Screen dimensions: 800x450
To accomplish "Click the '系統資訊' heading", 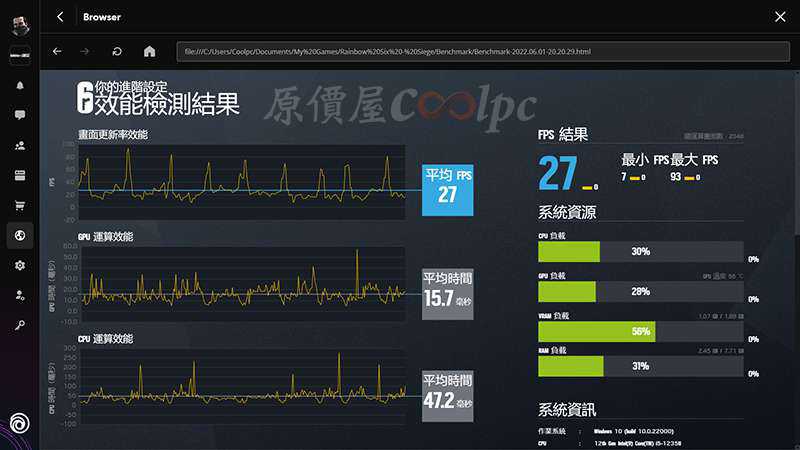I will point(567,409).
